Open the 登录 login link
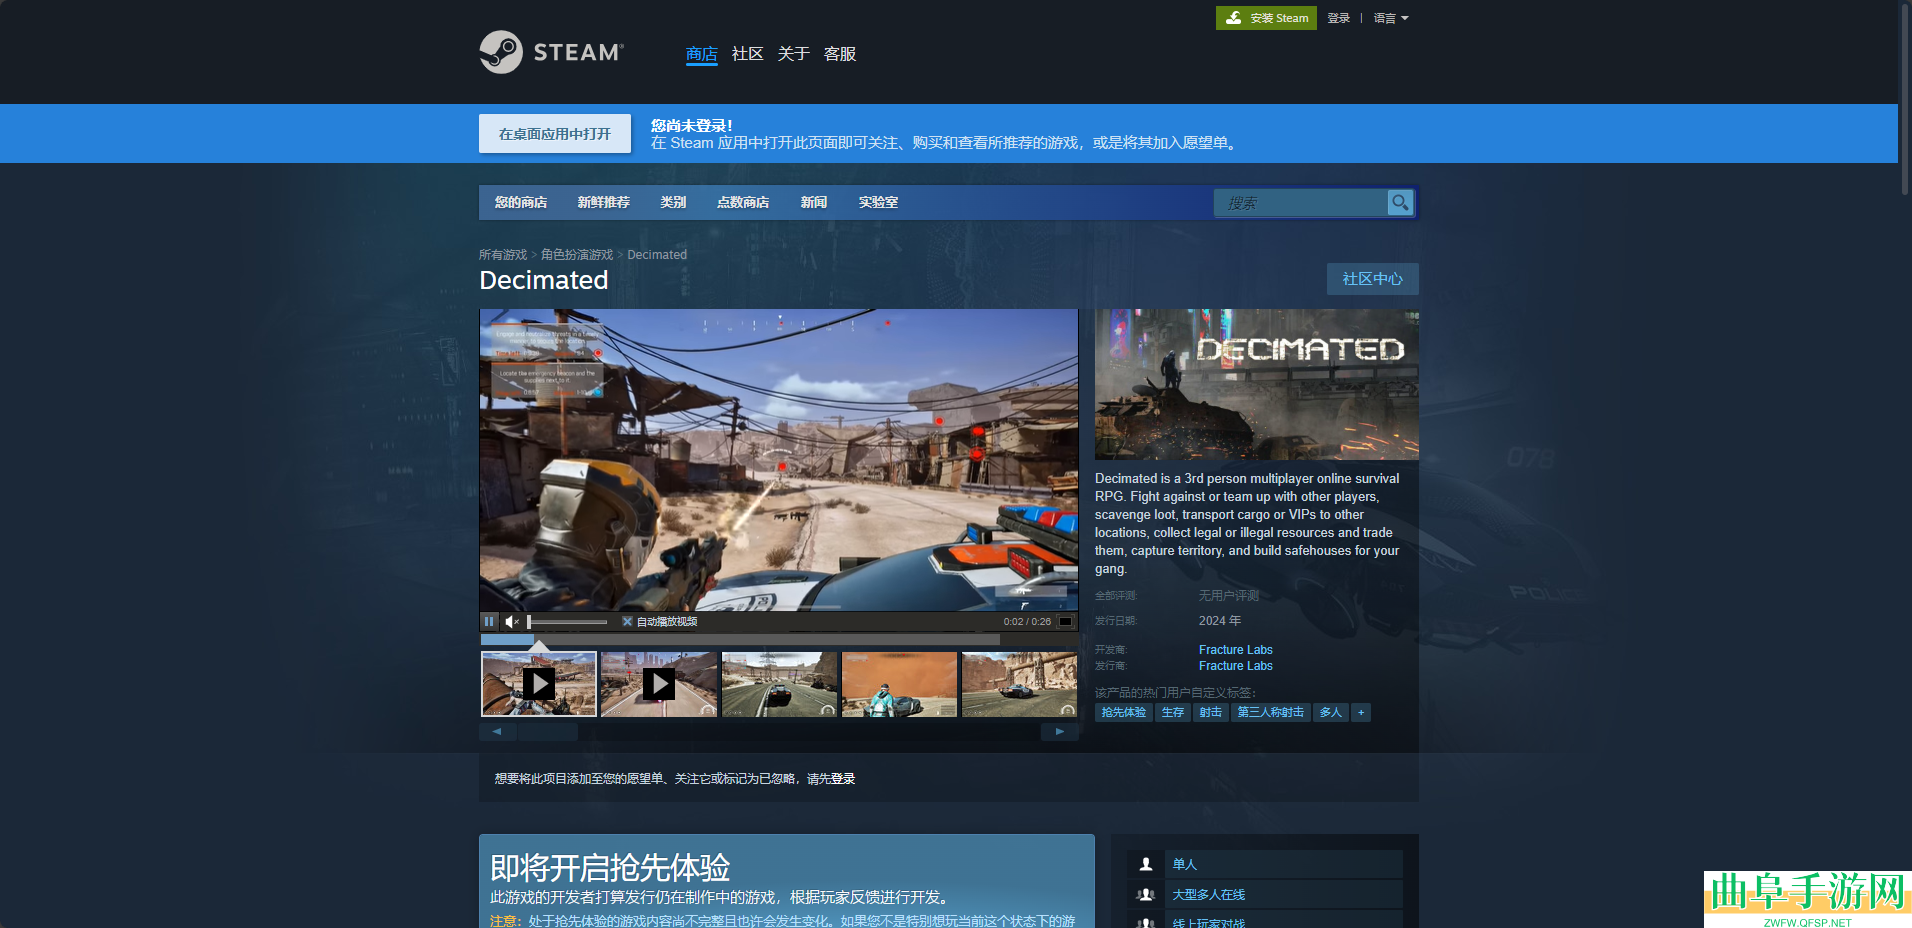Image resolution: width=1912 pixels, height=928 pixels. 1338,18
